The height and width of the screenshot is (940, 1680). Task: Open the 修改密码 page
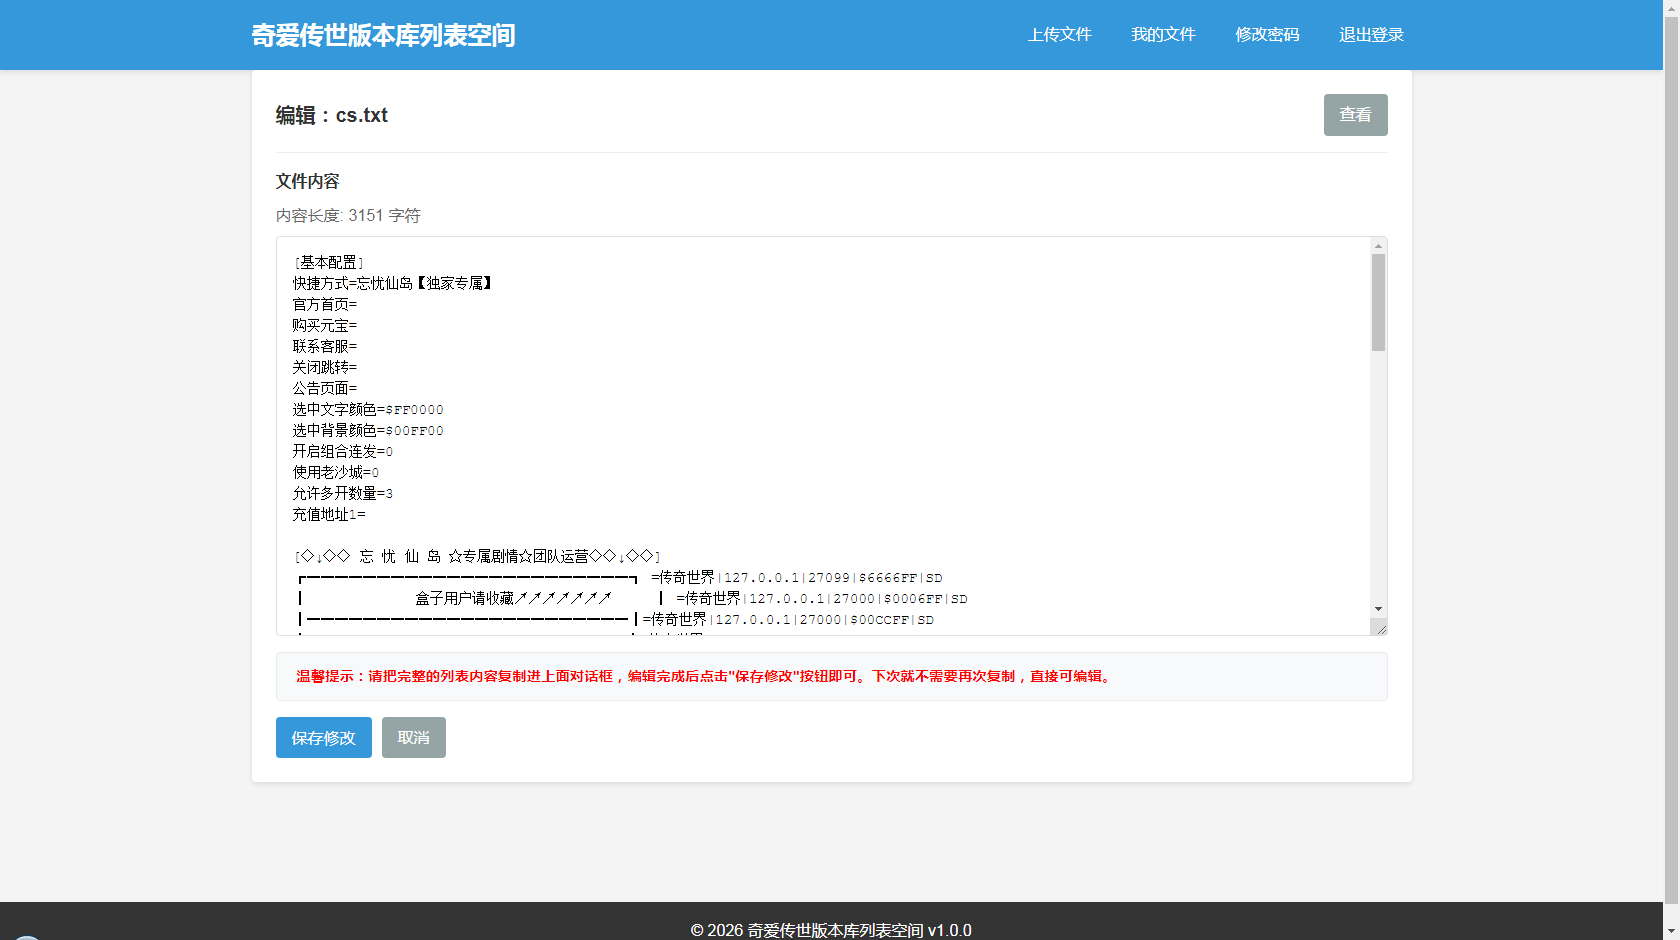click(x=1267, y=35)
